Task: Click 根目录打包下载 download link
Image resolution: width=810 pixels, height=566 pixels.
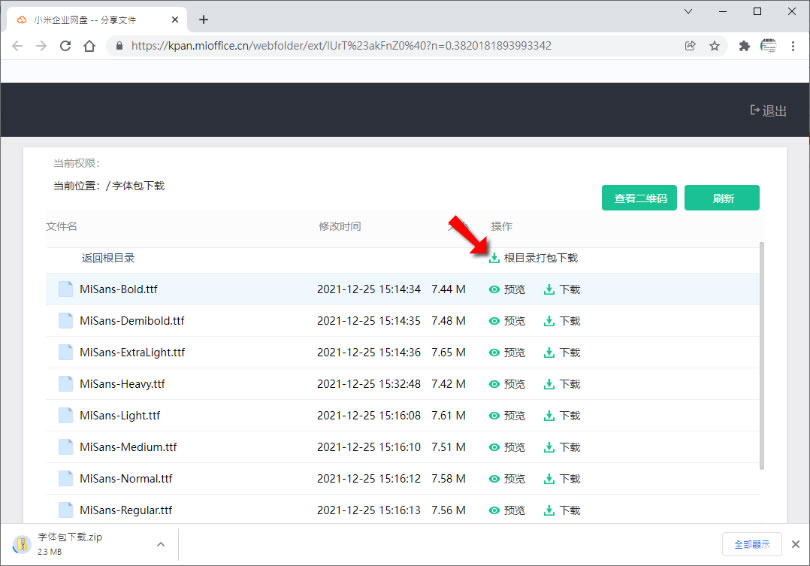Action: tap(533, 258)
